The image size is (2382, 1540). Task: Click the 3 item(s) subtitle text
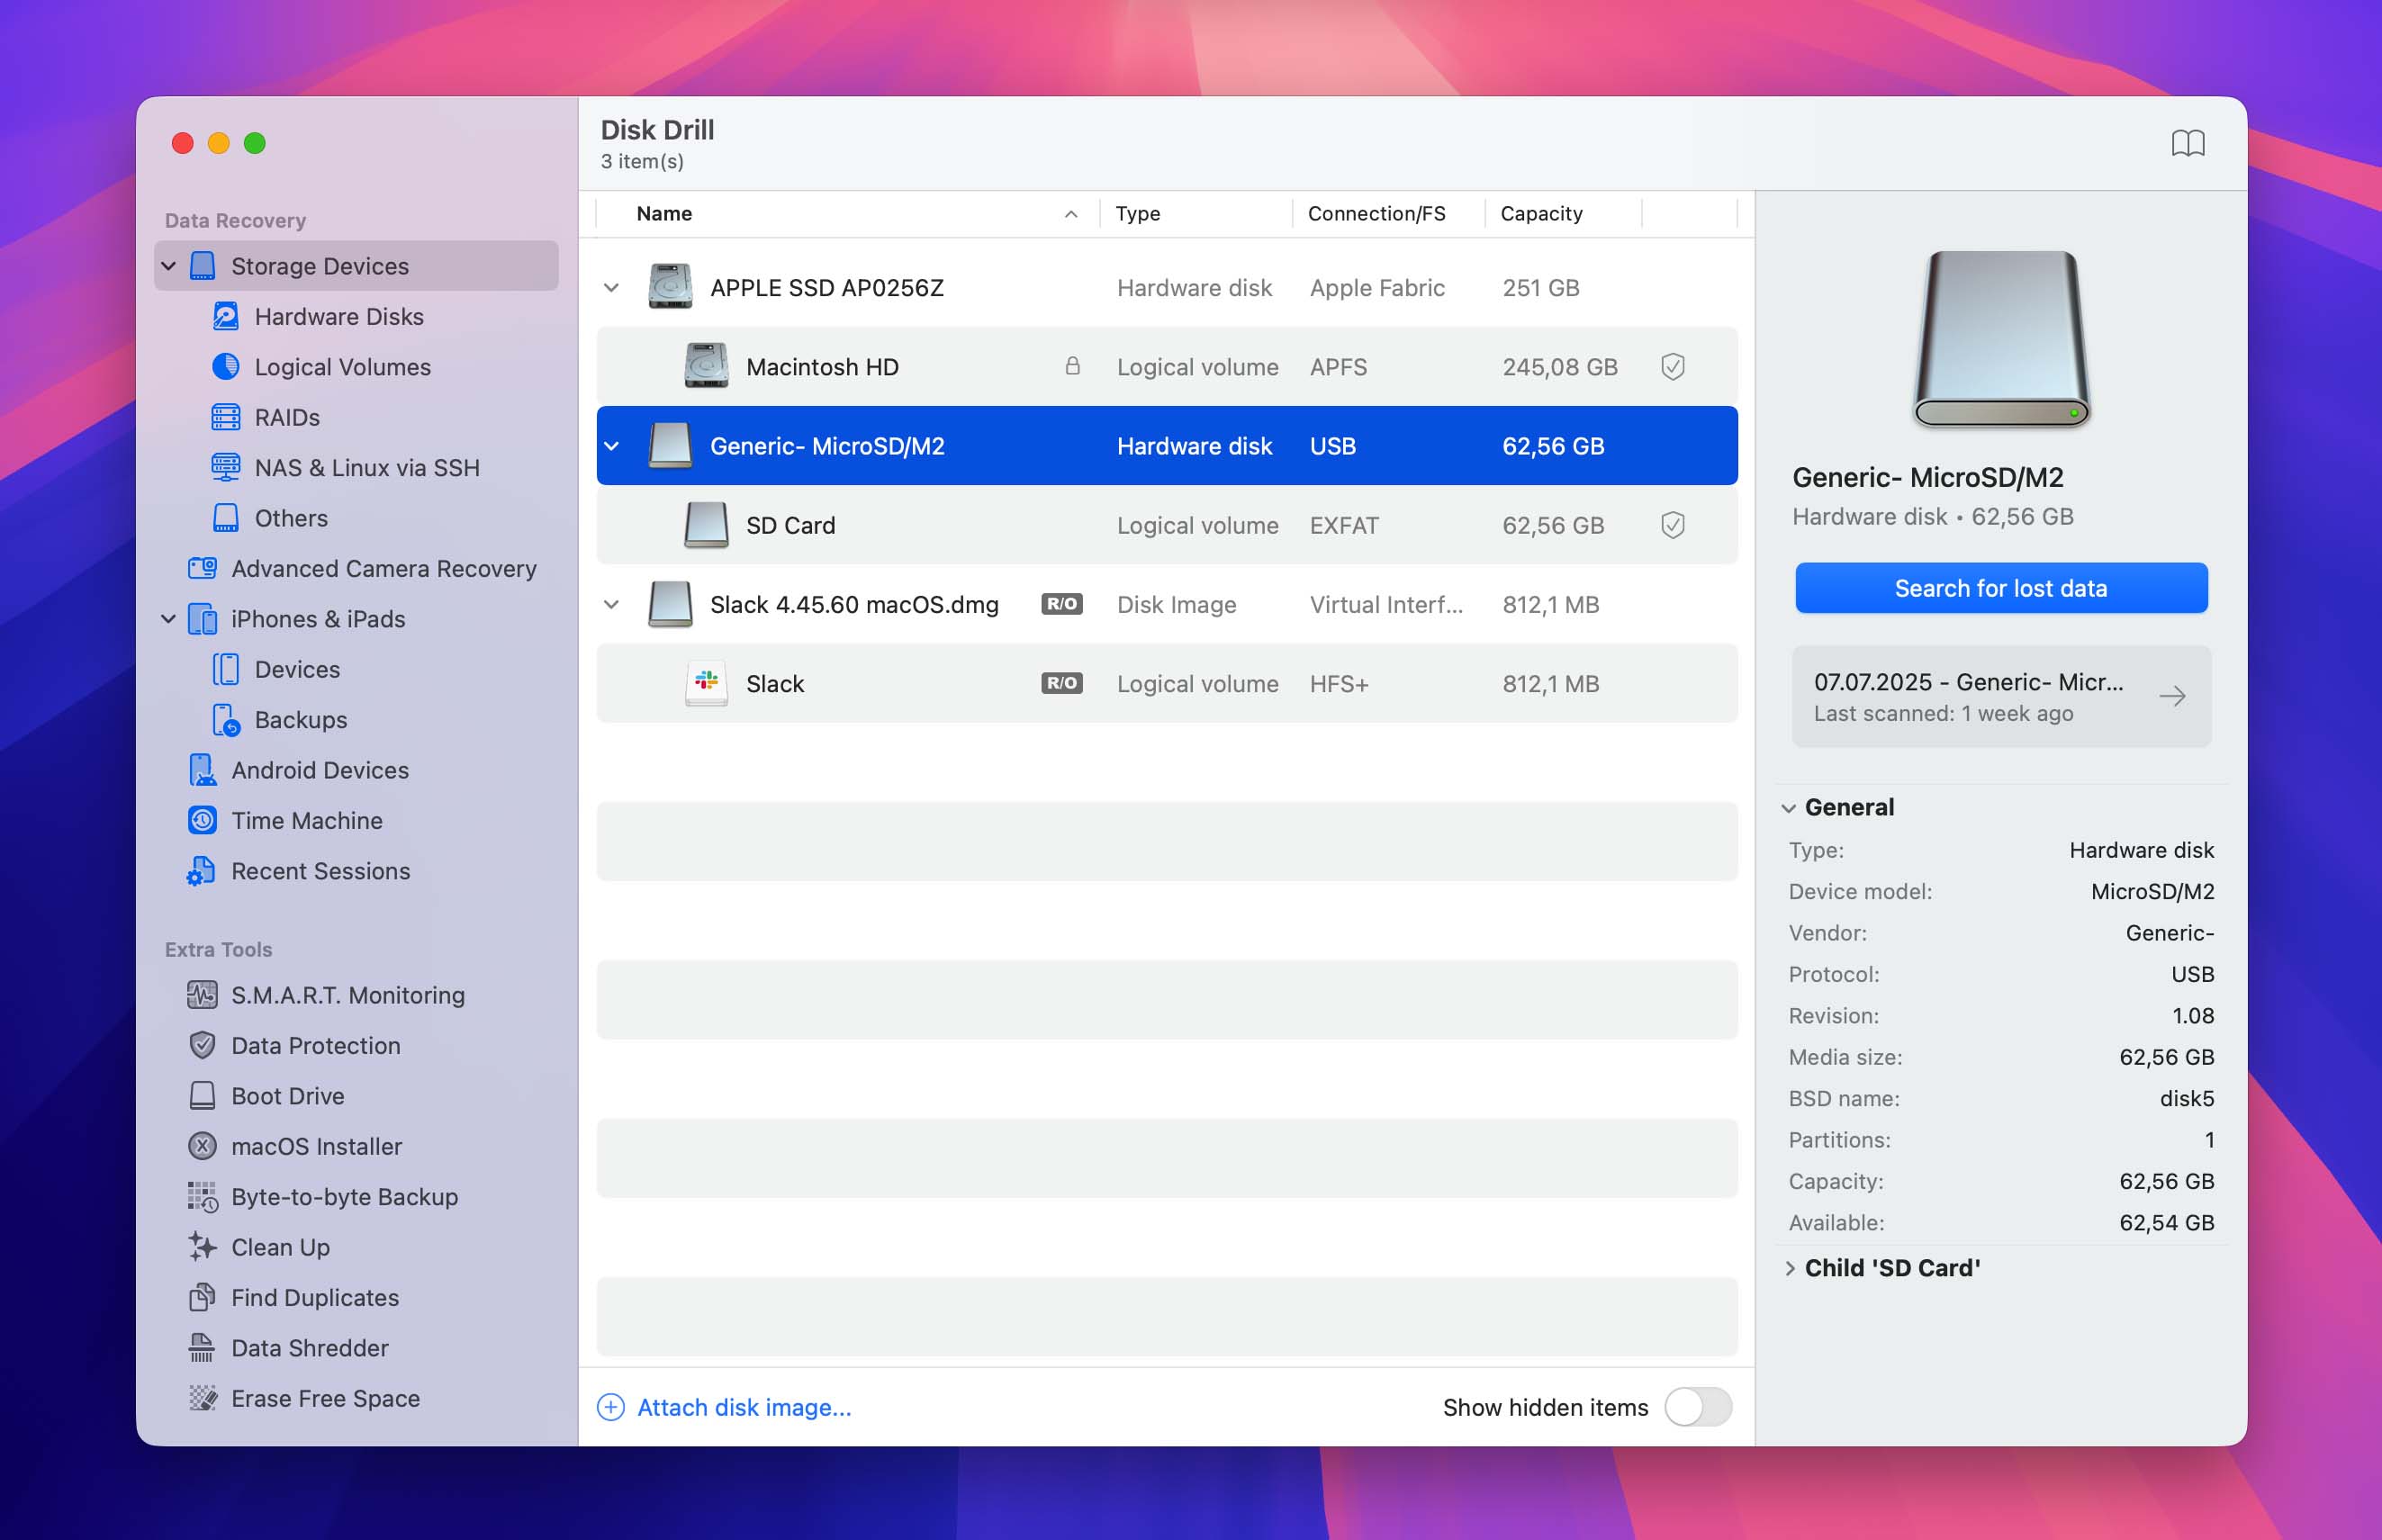(x=642, y=161)
